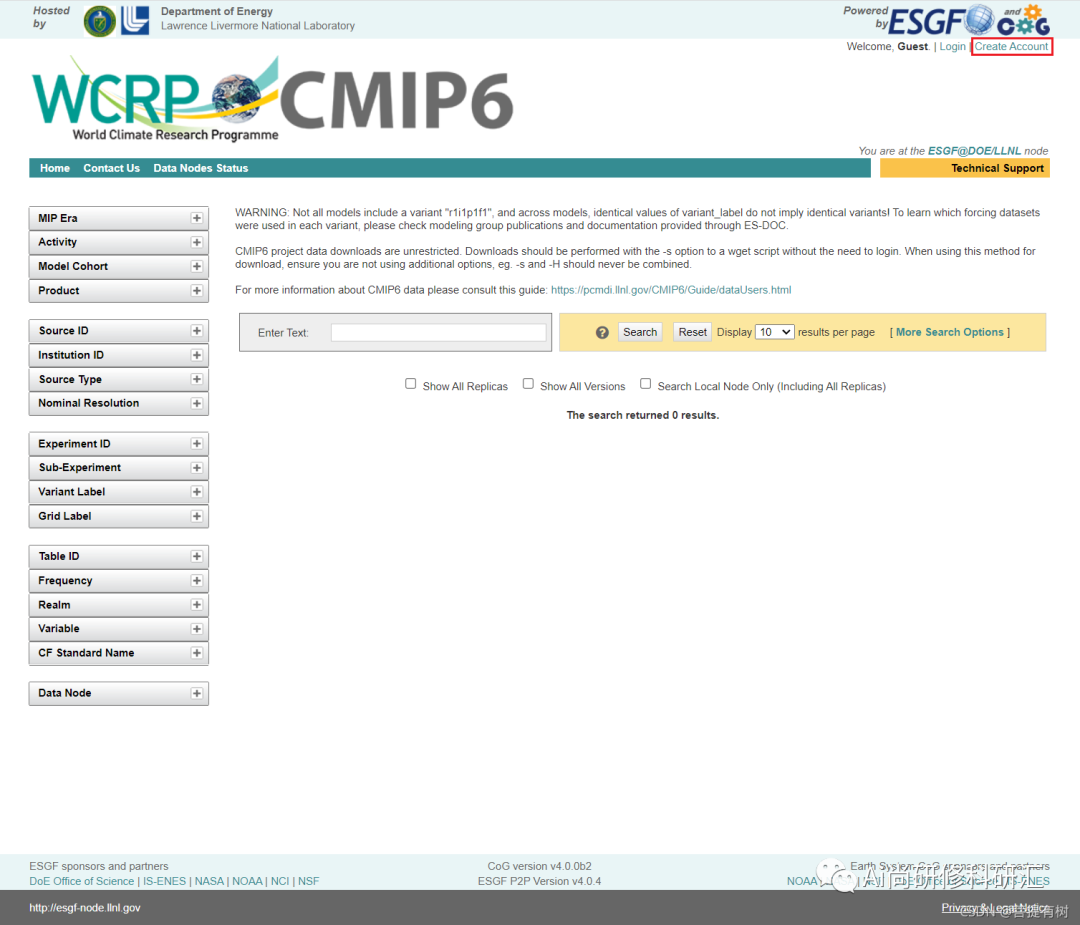
Task: Enable the Show All Replicas checkbox
Action: [410, 383]
